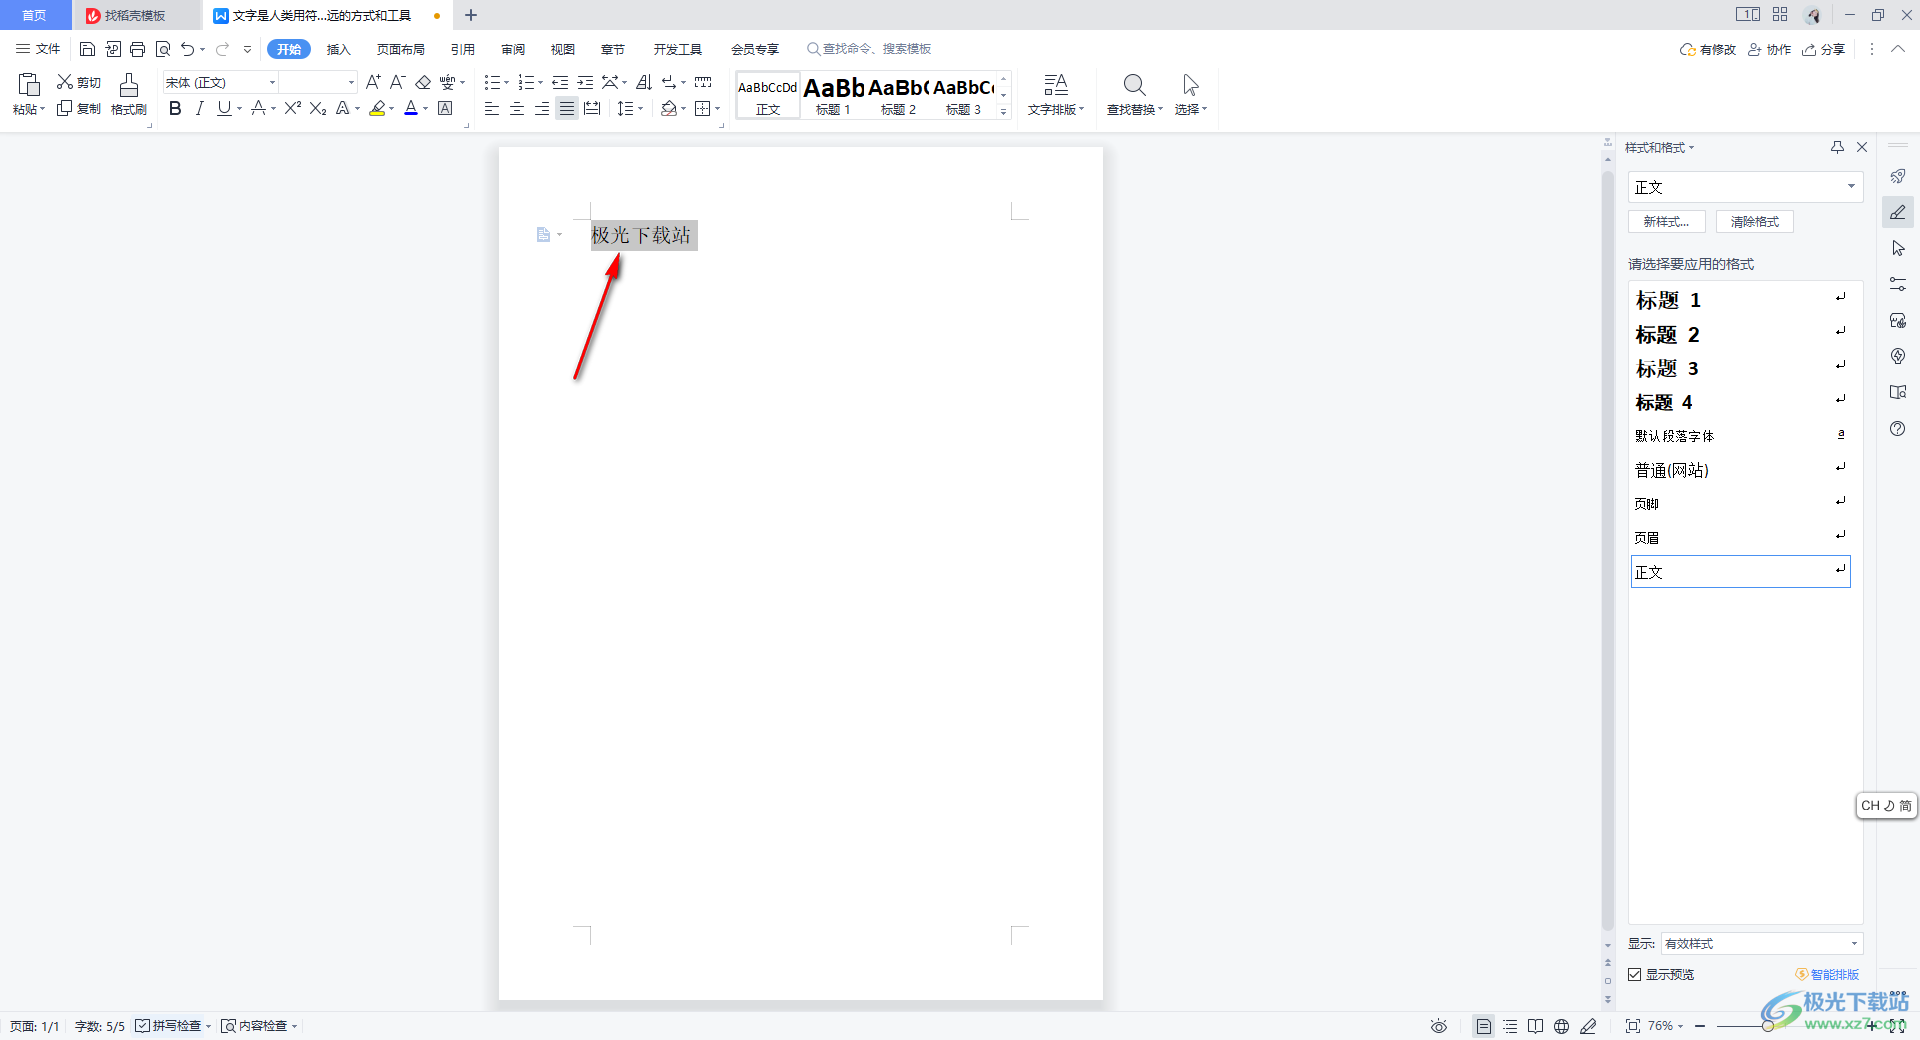Image resolution: width=1920 pixels, height=1040 pixels.
Task: Toggle bold formatting
Action: [x=175, y=108]
